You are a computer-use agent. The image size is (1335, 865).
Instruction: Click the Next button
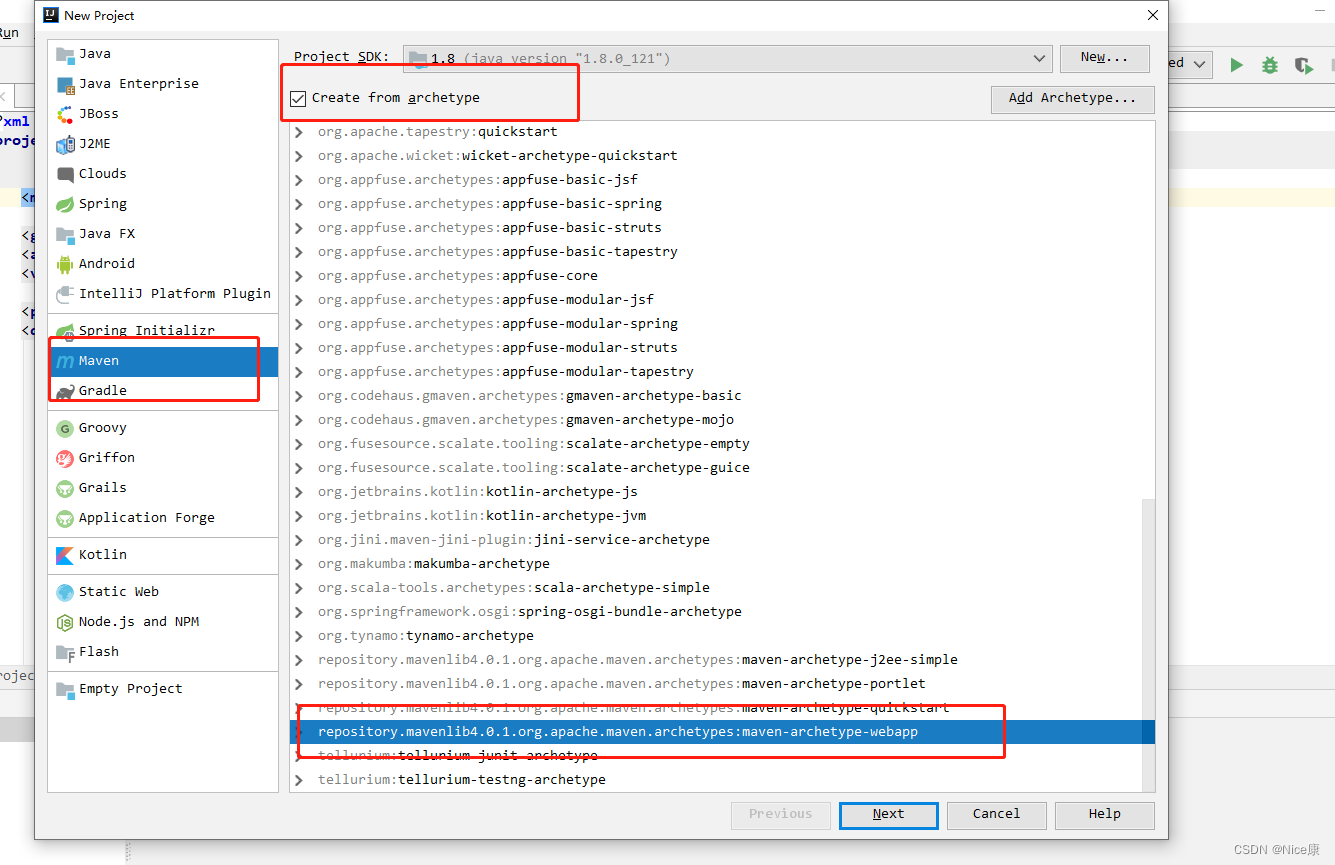point(889,814)
